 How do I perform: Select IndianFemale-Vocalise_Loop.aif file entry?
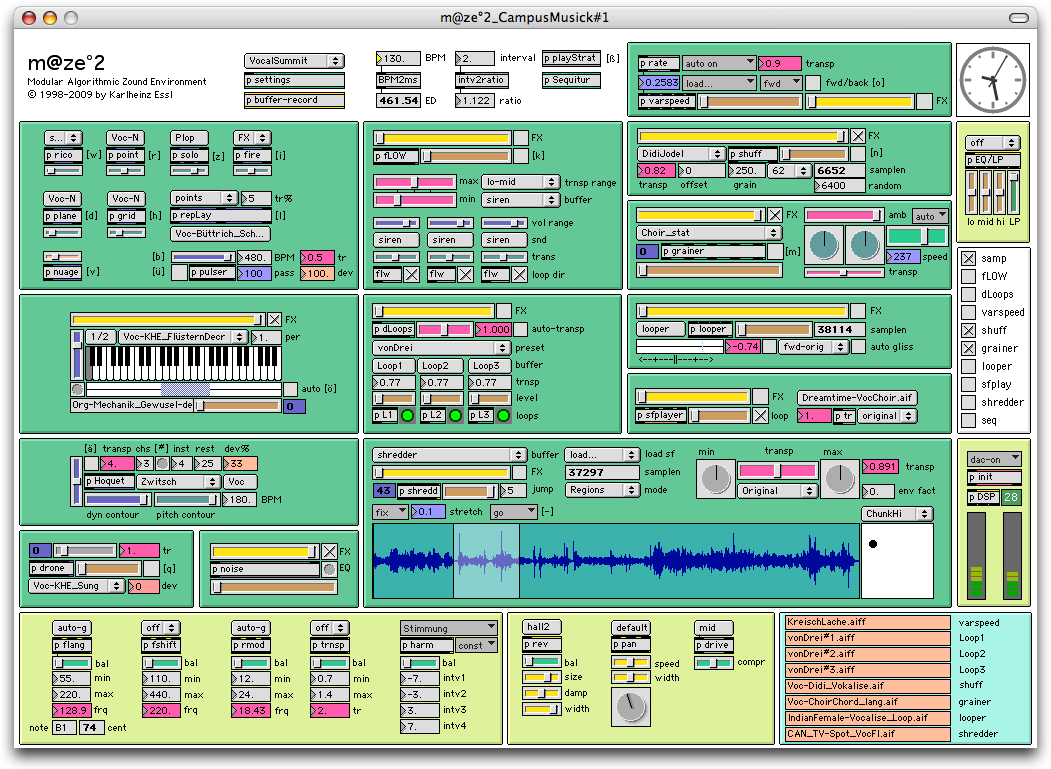coord(867,718)
